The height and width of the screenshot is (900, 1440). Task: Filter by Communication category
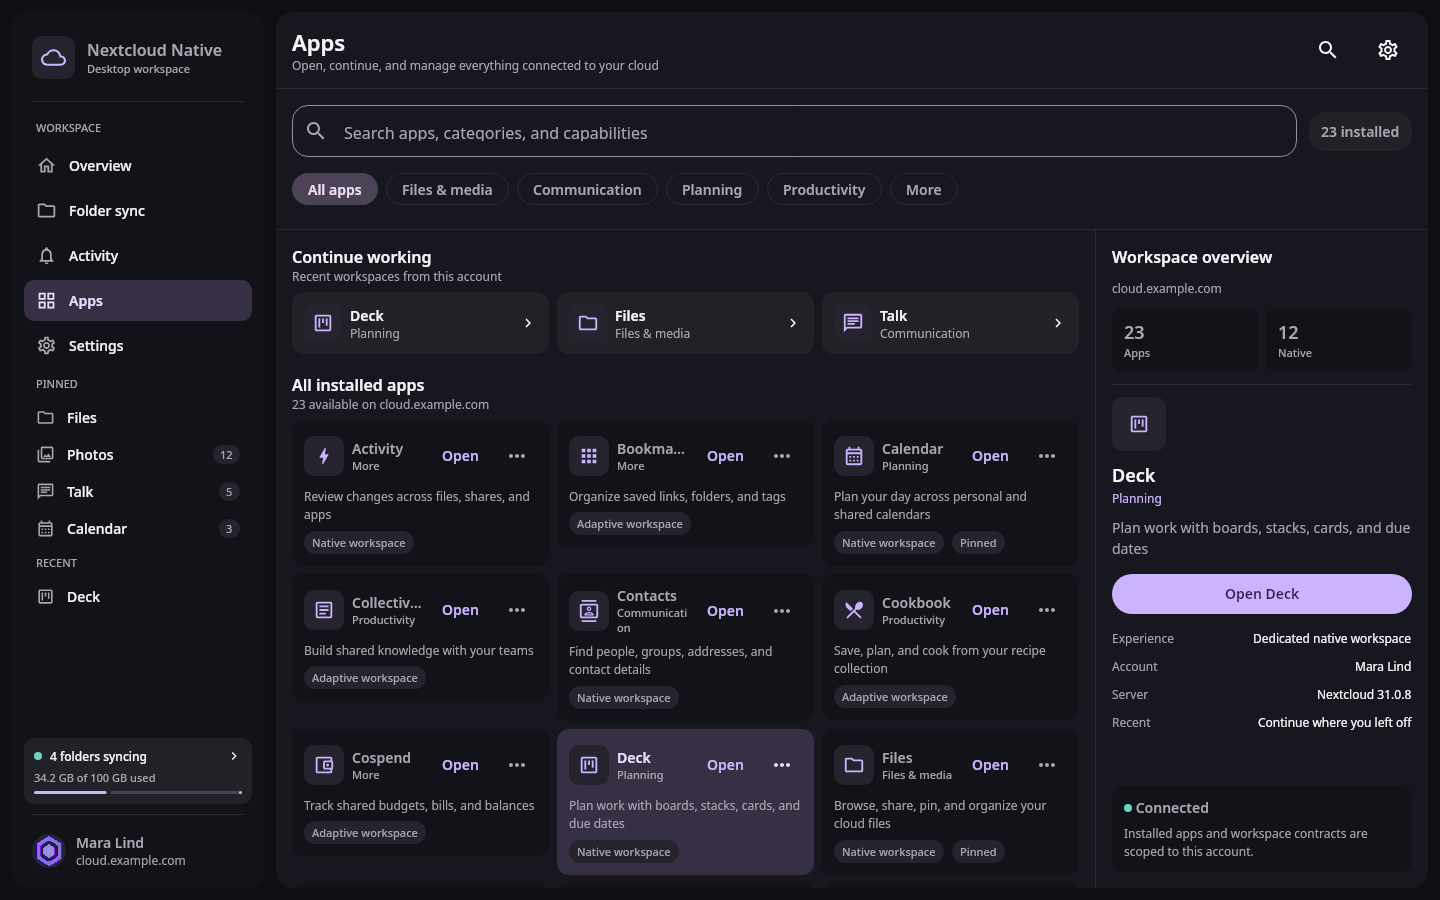[587, 190]
